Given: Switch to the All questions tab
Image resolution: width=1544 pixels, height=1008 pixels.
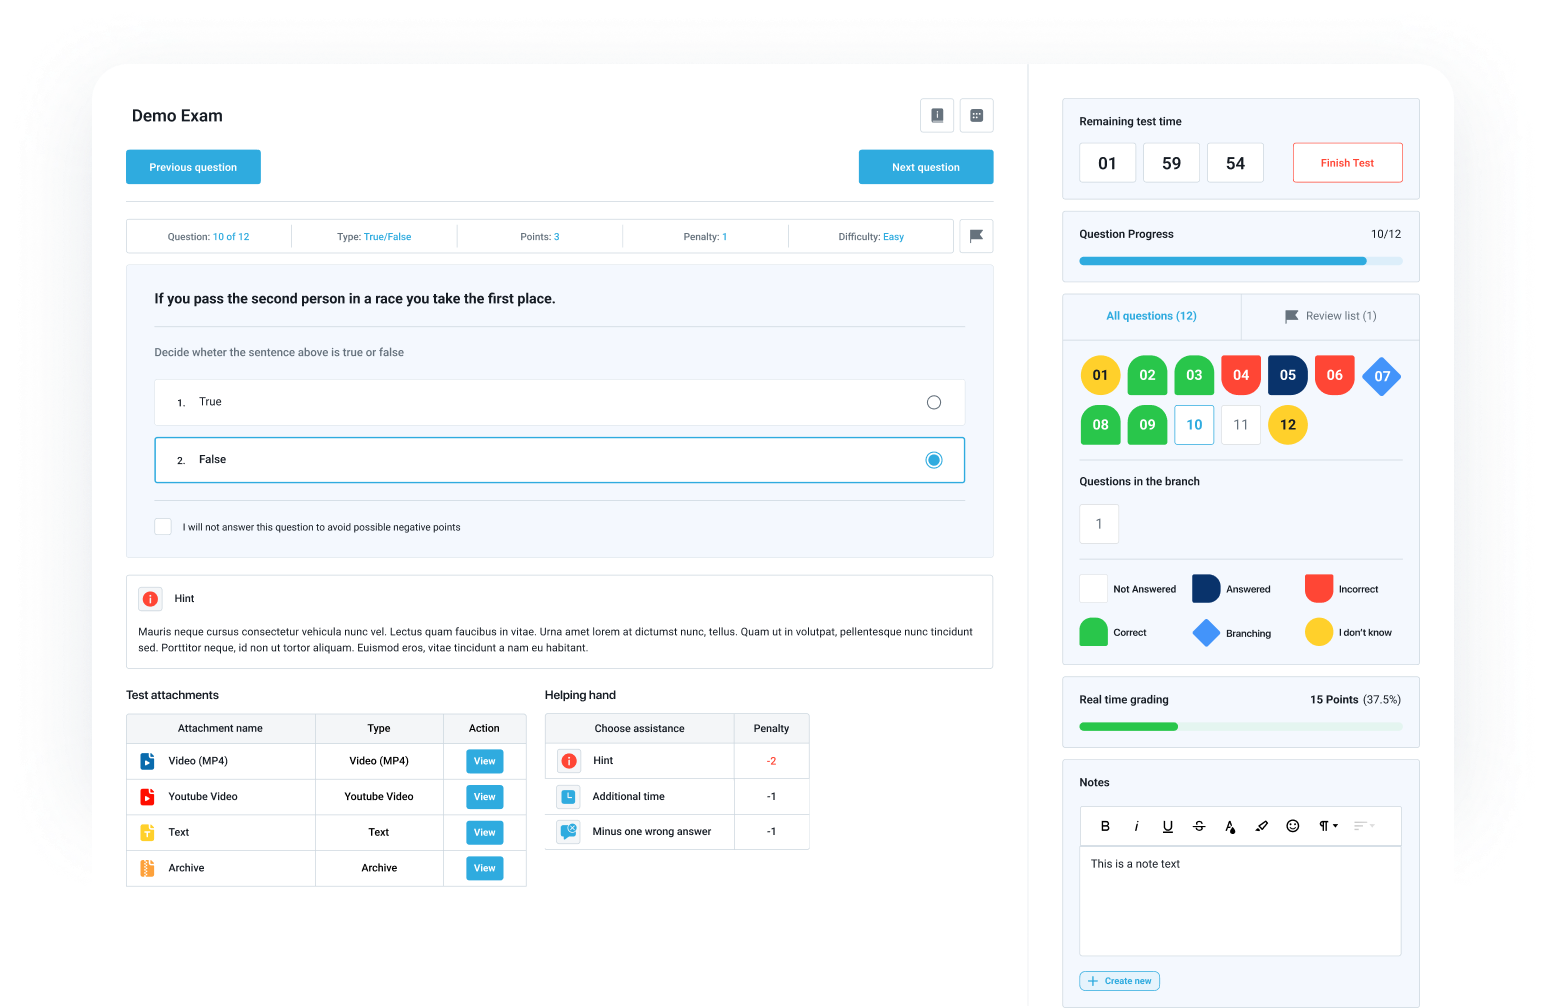Looking at the screenshot, I should tap(1151, 316).
